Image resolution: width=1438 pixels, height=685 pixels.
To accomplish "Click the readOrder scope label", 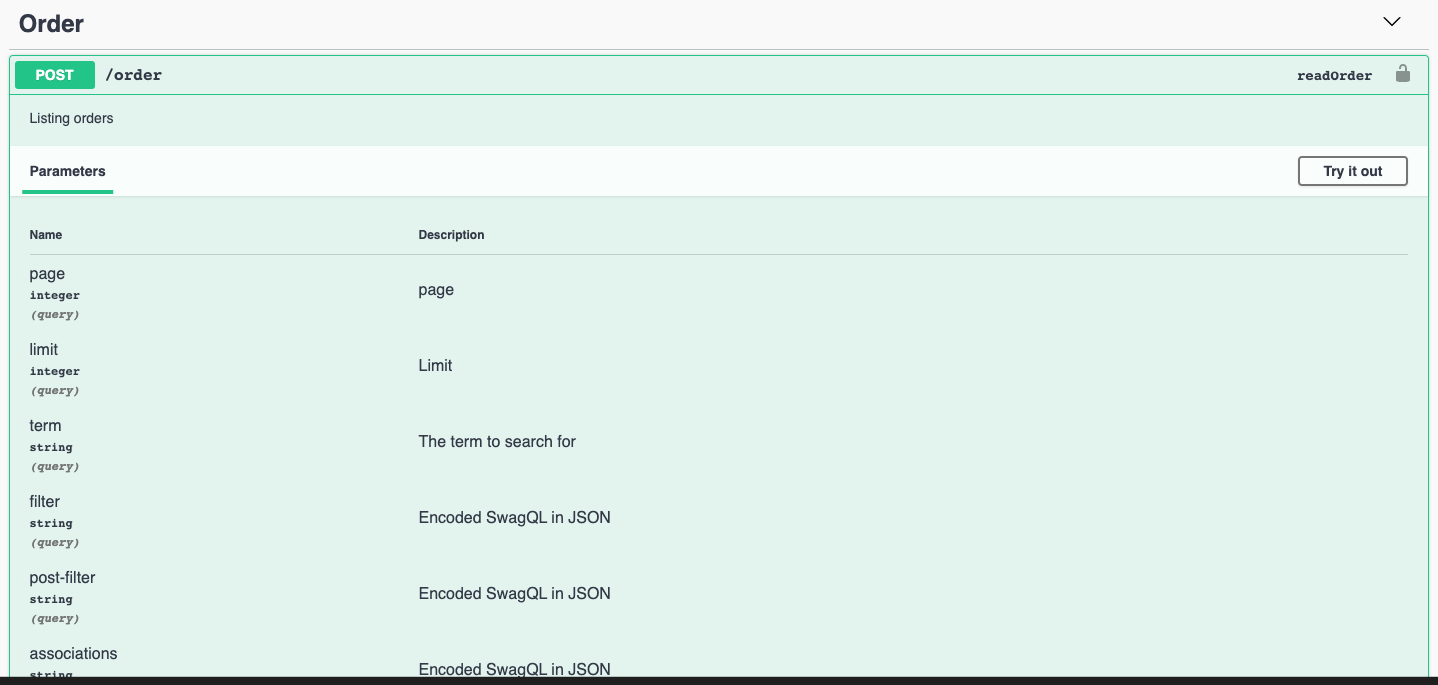I will [1334, 74].
